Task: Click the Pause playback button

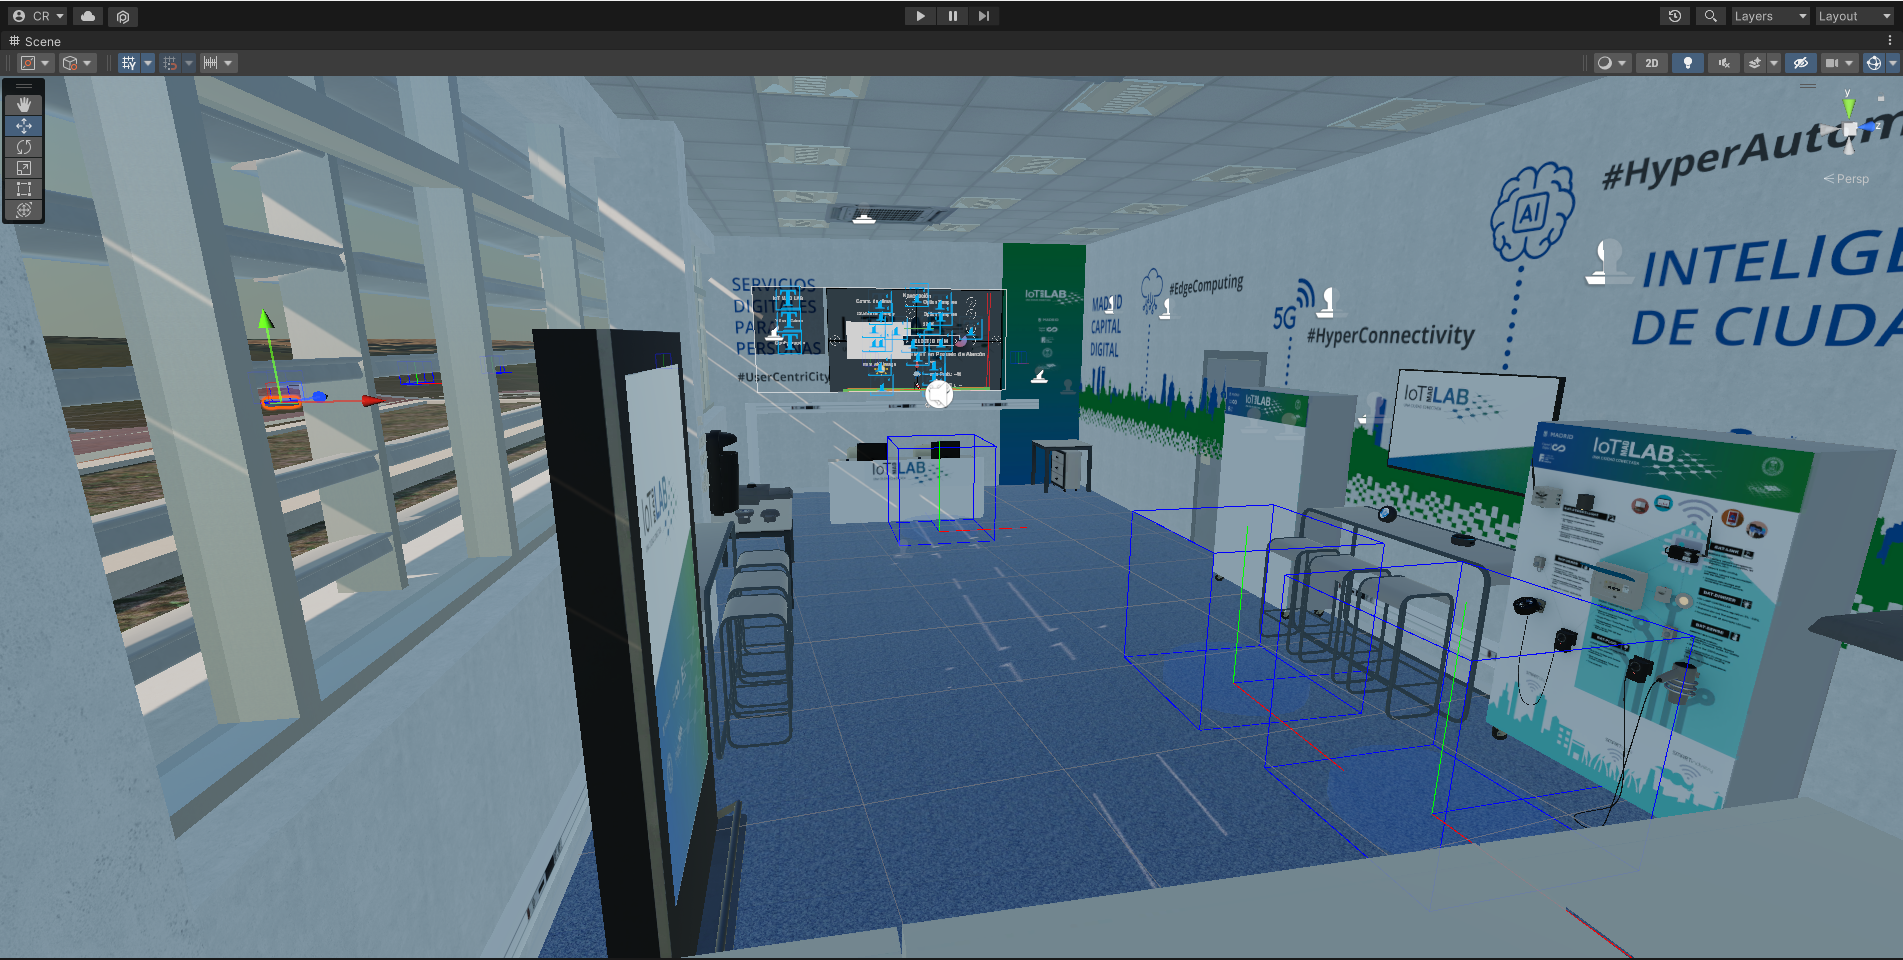Action: pos(952,16)
